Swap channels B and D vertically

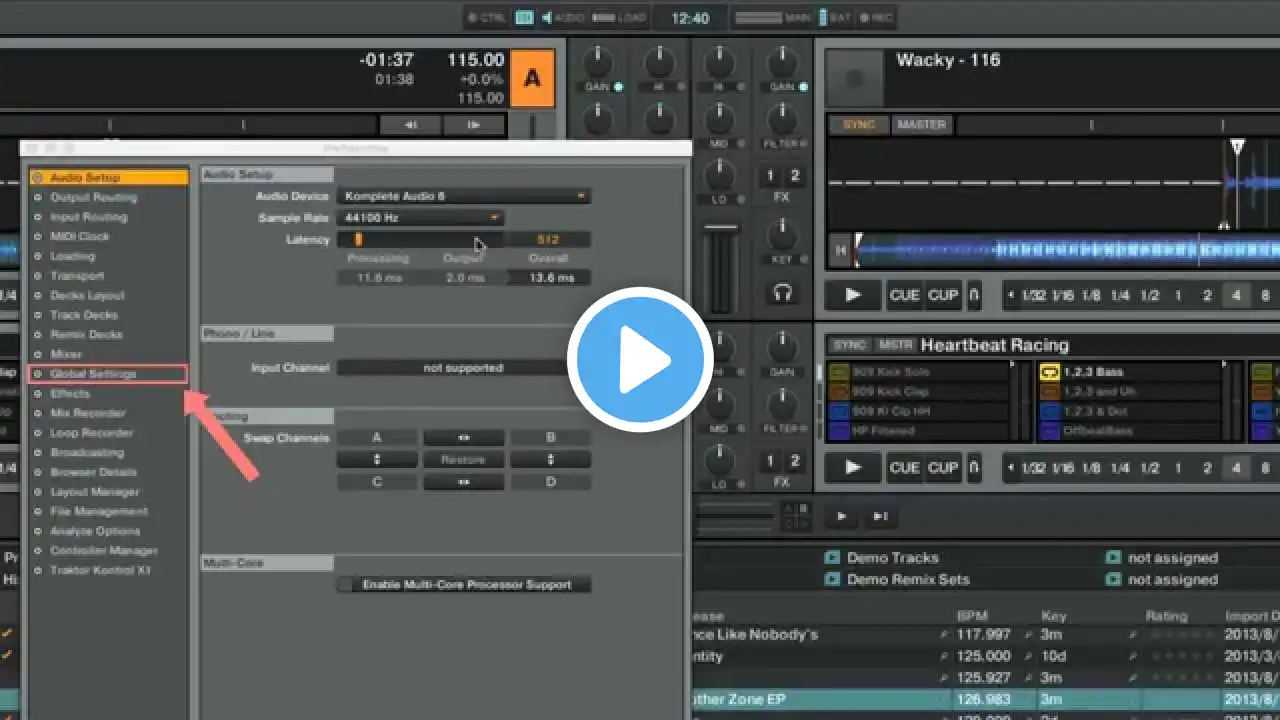[550, 460]
